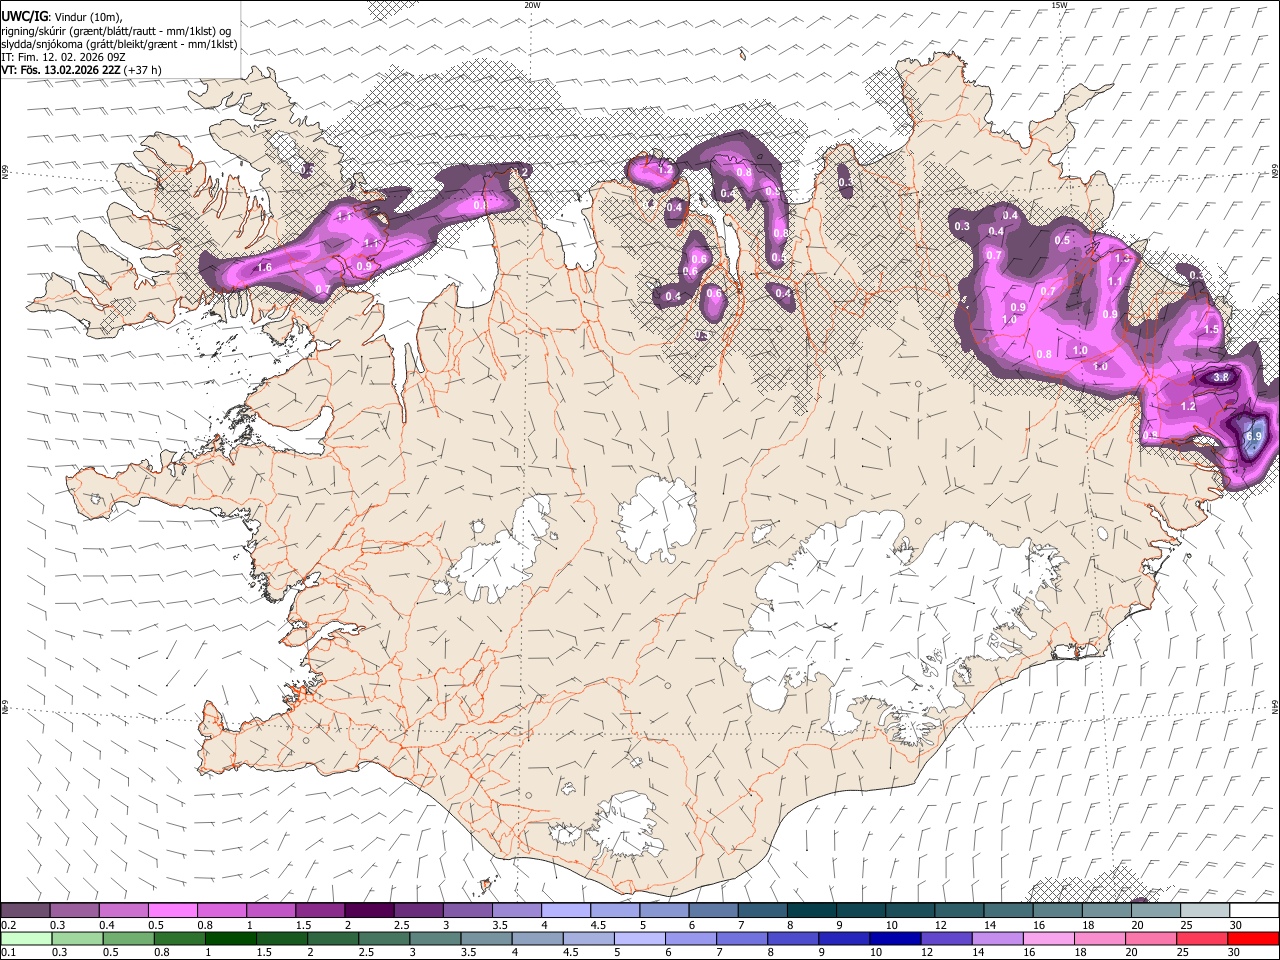The height and width of the screenshot is (960, 1280).
Task: Click the "0.4" label in the legend scale
Action: pos(107,925)
